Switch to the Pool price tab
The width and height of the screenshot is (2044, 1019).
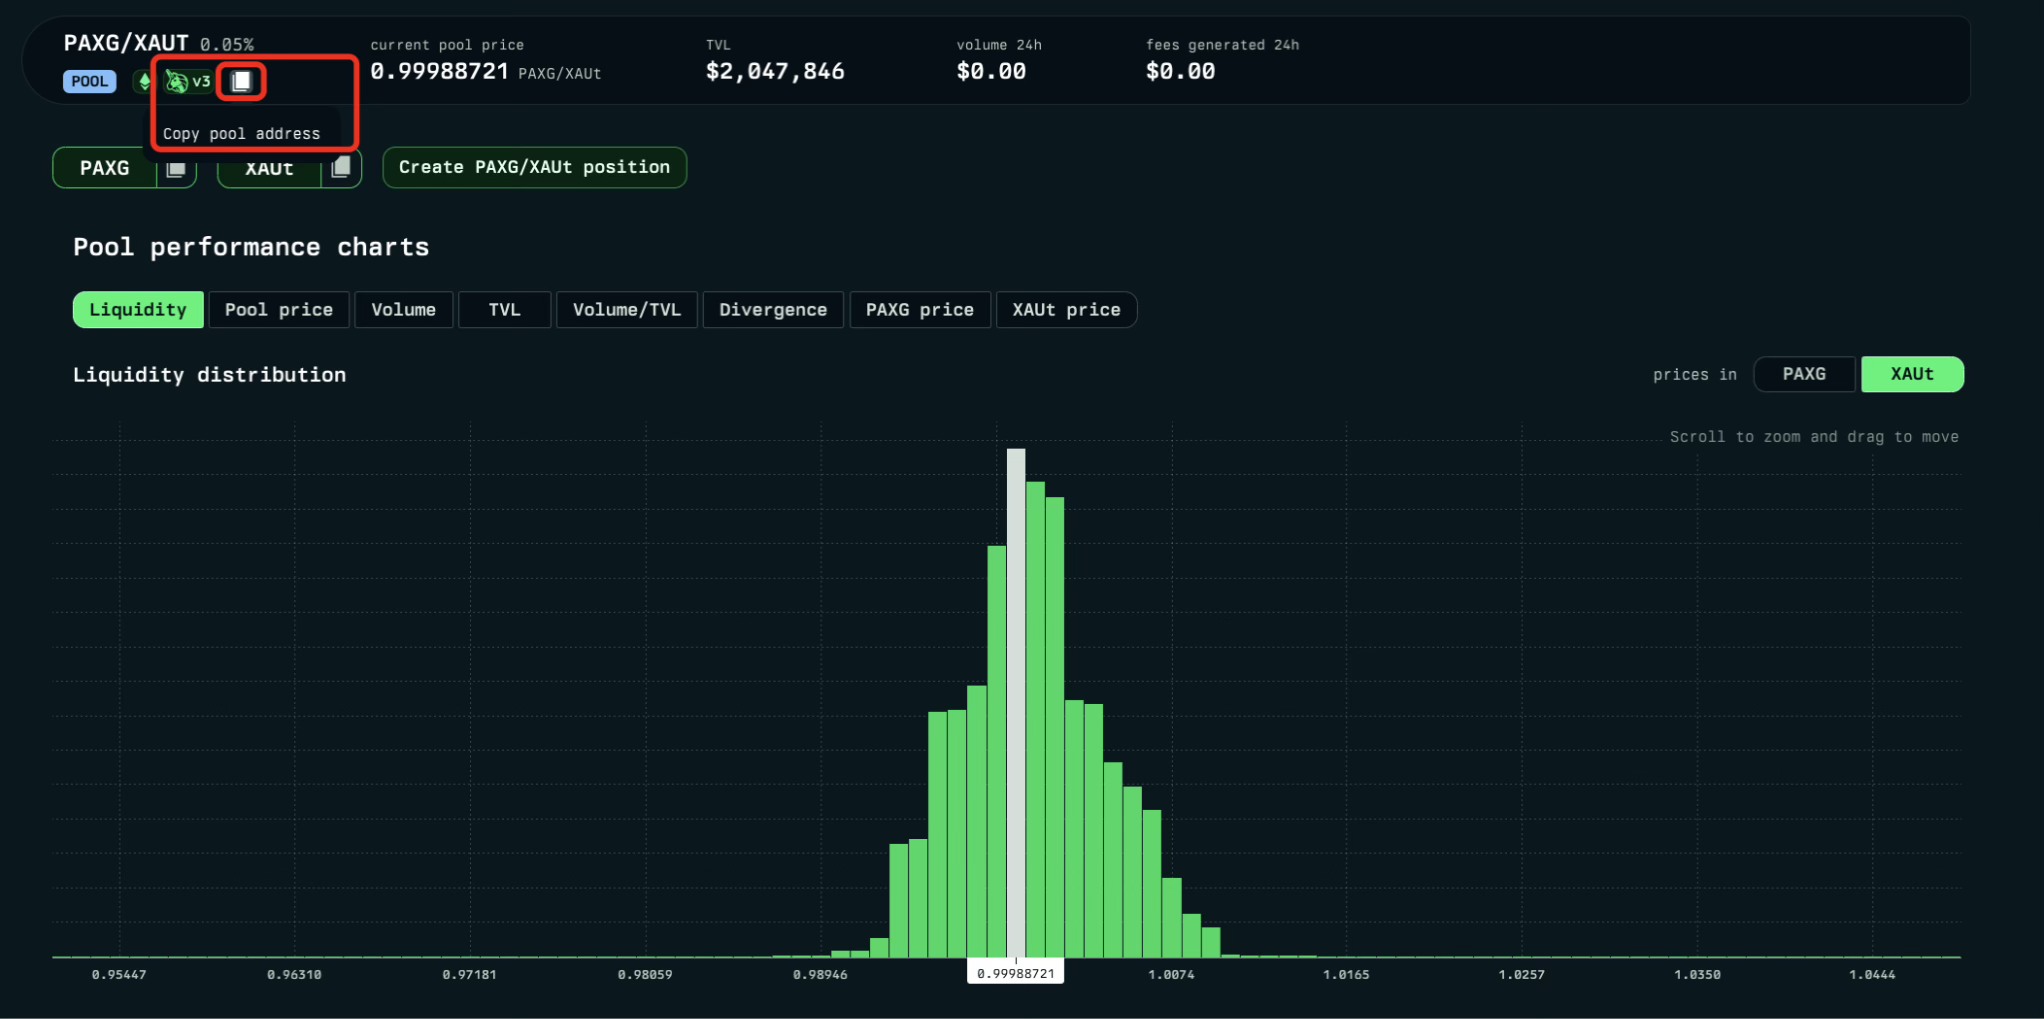tap(278, 310)
